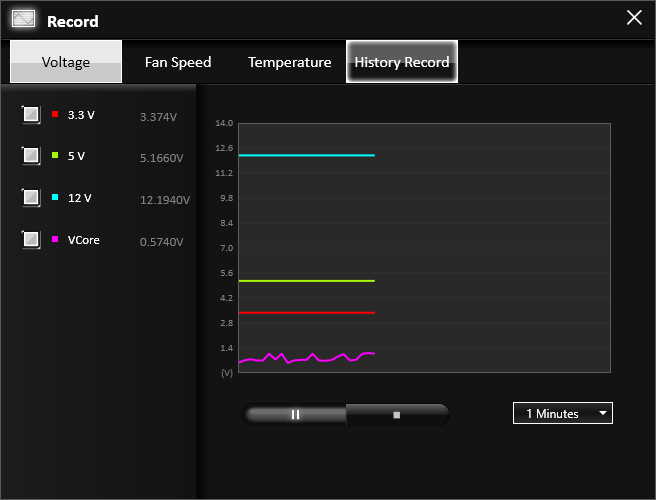The height and width of the screenshot is (500, 656).
Task: Switch to the Voltage tab
Action: point(66,62)
